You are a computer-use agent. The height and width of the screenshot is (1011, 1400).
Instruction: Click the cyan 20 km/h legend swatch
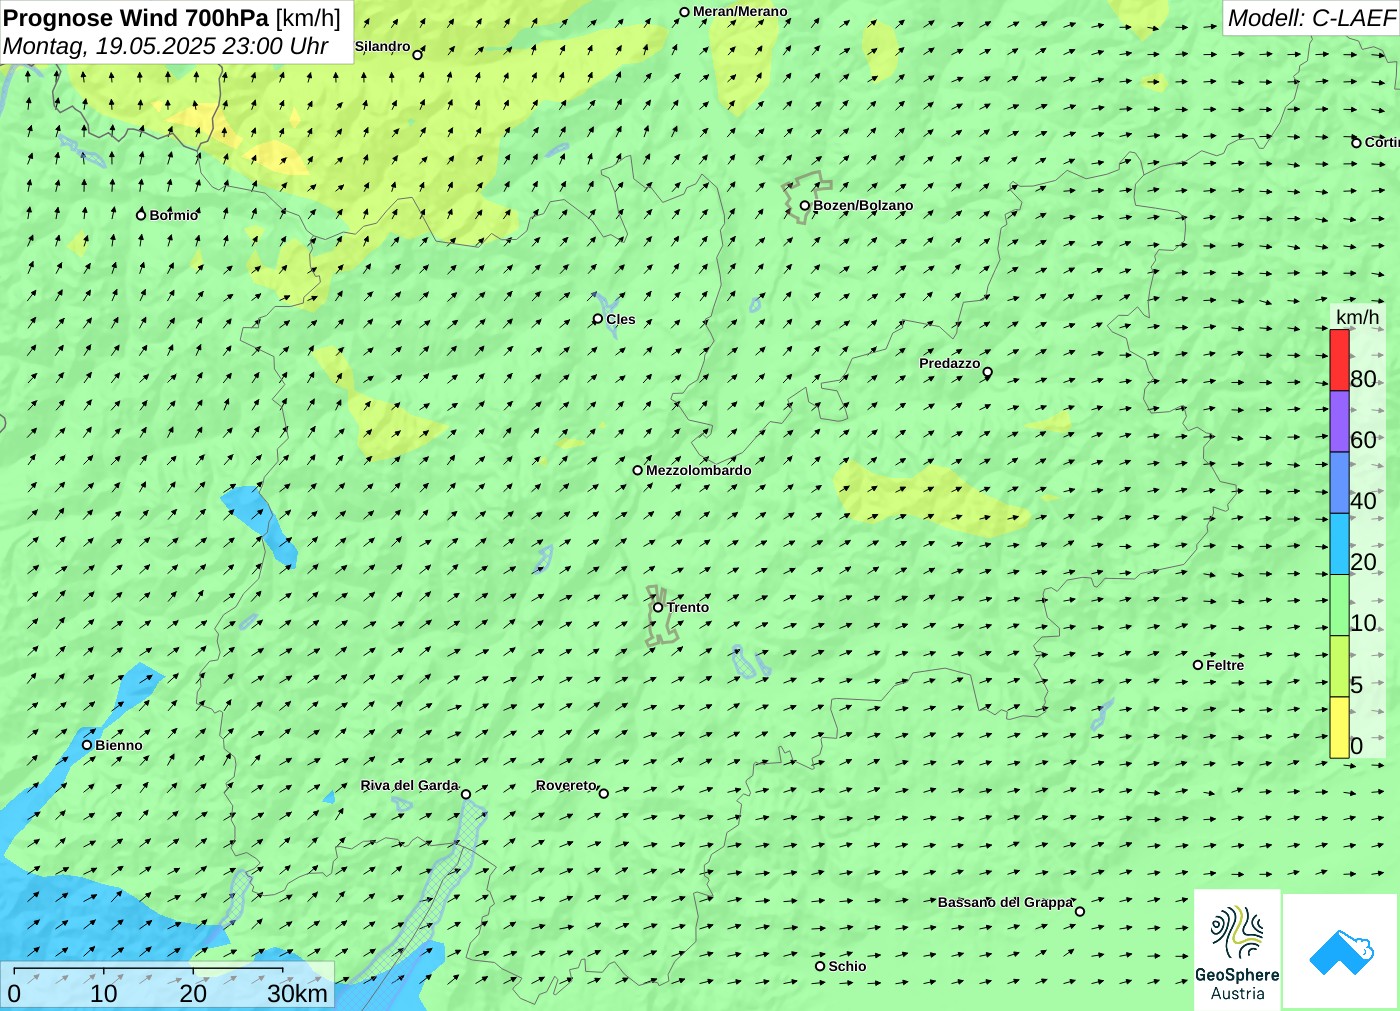[x=1339, y=544]
